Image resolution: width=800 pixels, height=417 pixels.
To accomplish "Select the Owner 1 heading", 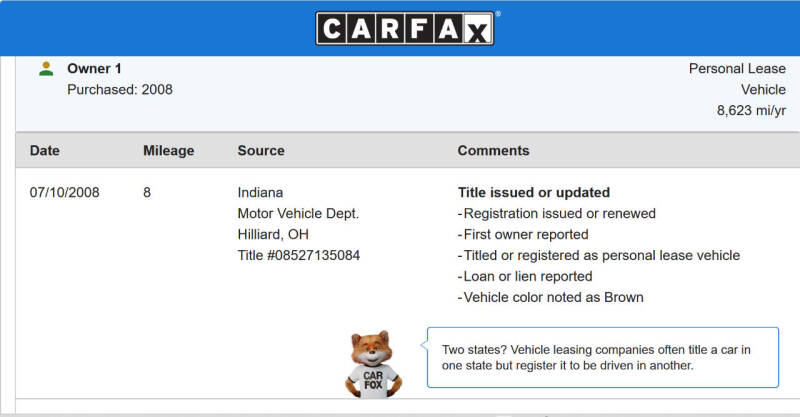I will pyautogui.click(x=94, y=68).
